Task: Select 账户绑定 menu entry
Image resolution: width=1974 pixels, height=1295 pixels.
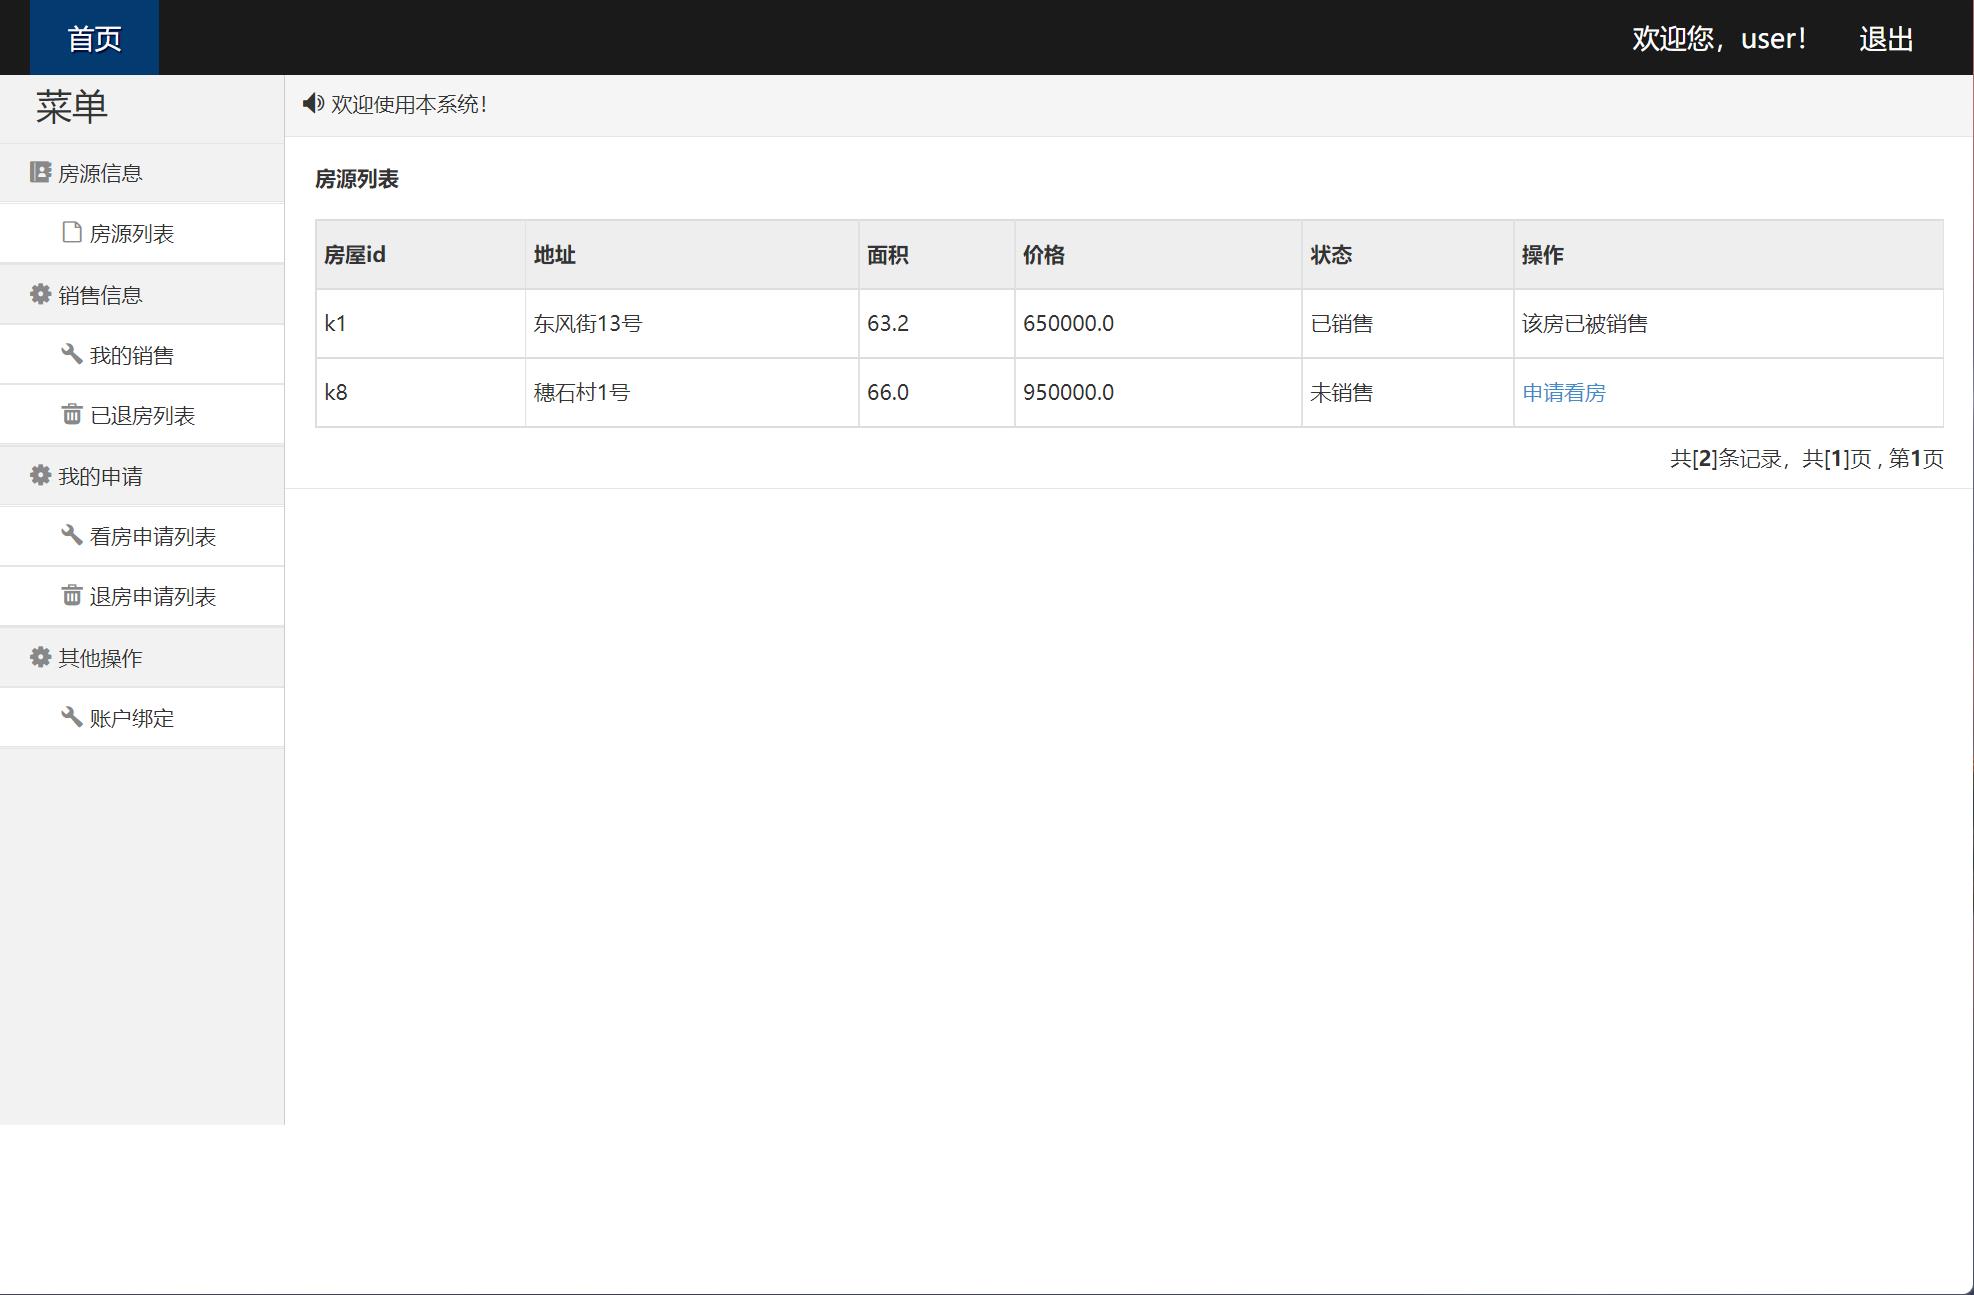Action: (131, 719)
